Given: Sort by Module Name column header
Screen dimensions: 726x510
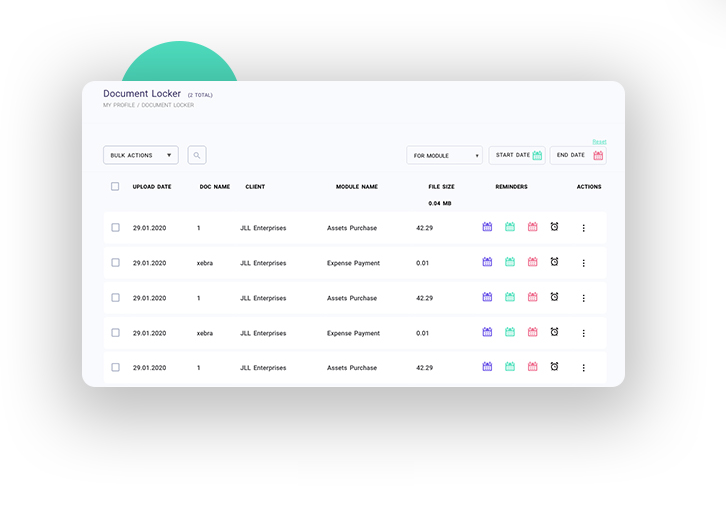Looking at the screenshot, I should [356, 186].
